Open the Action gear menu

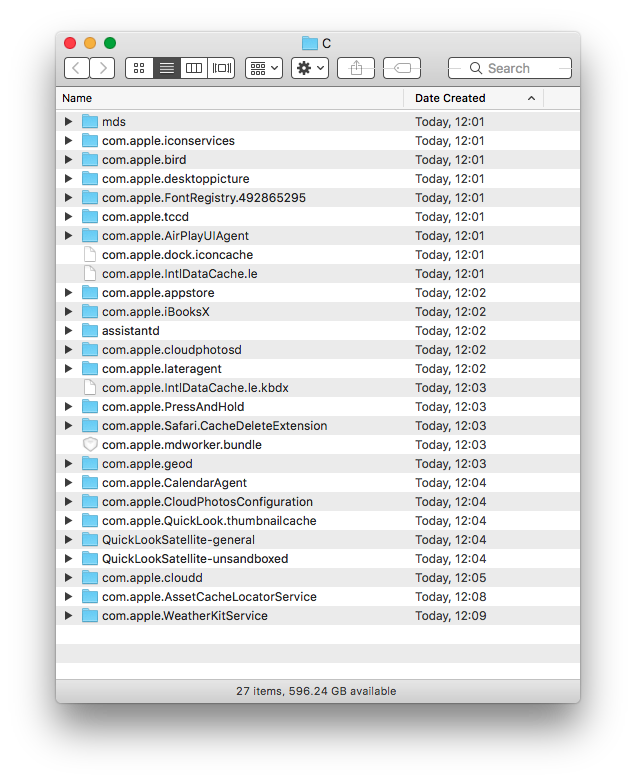click(x=310, y=68)
